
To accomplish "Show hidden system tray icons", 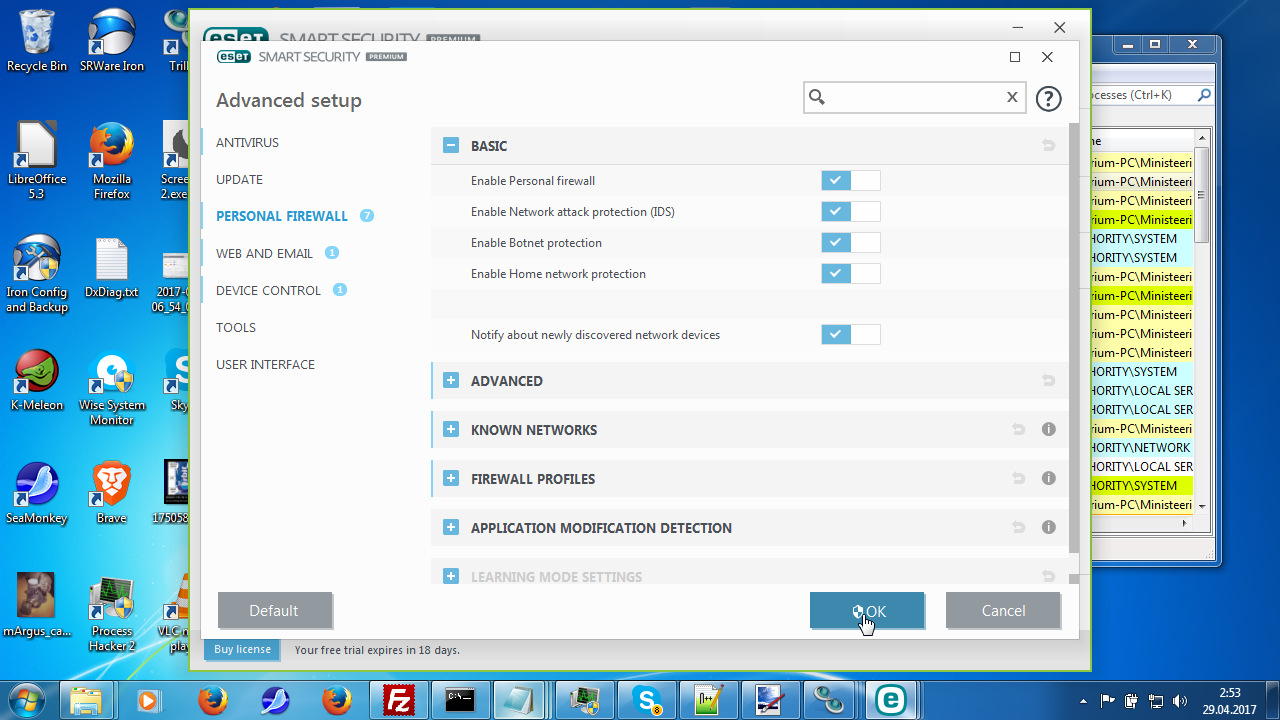I will pyautogui.click(x=1084, y=701).
